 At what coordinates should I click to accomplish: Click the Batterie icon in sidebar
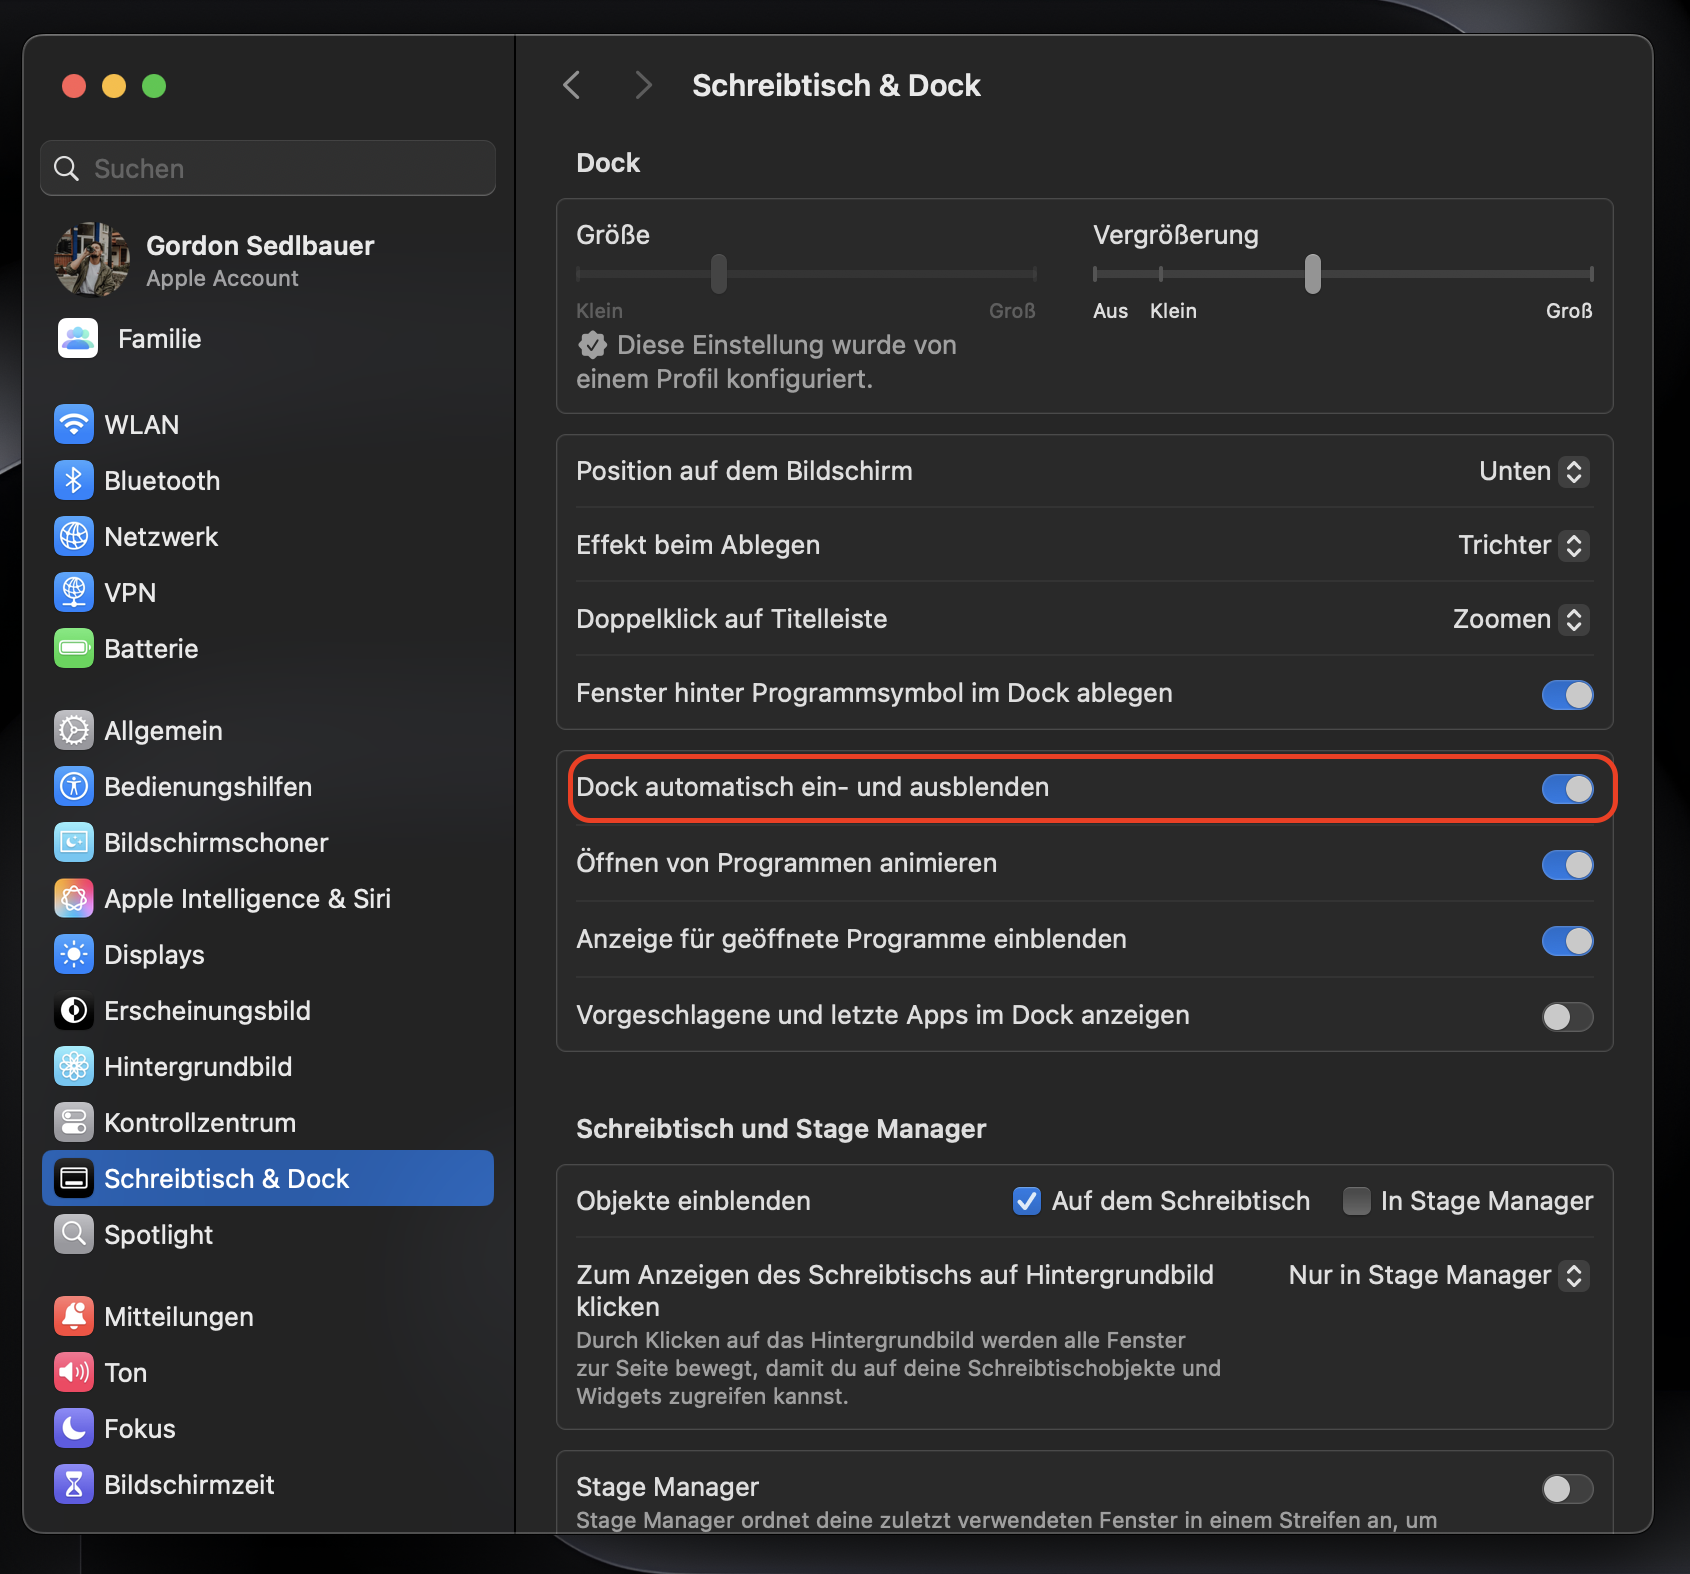(x=73, y=648)
